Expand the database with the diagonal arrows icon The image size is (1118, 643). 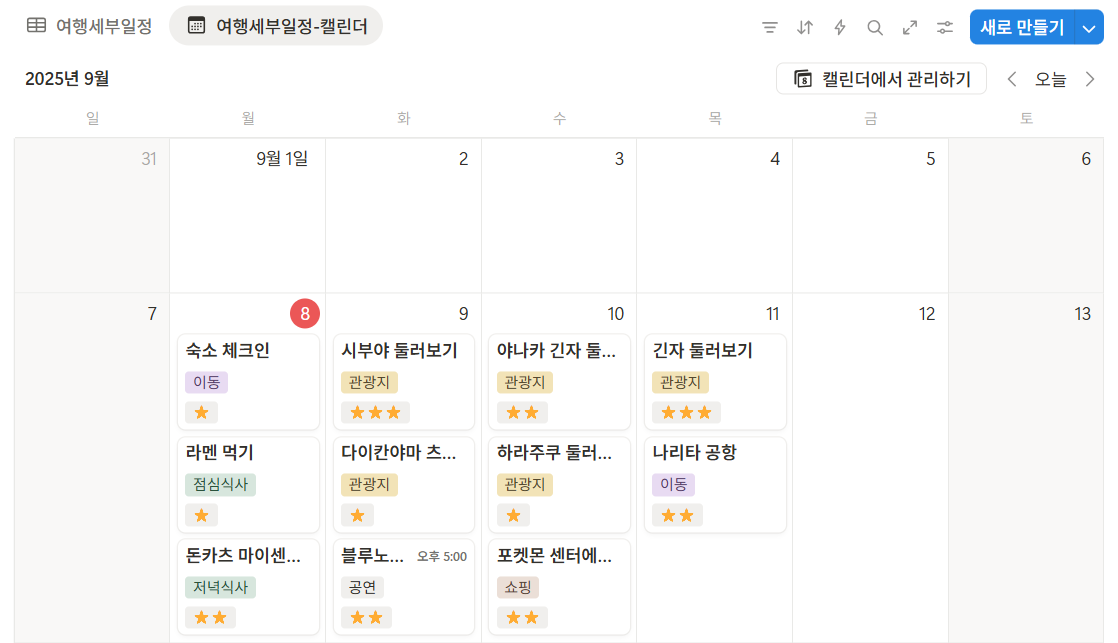coord(909,27)
